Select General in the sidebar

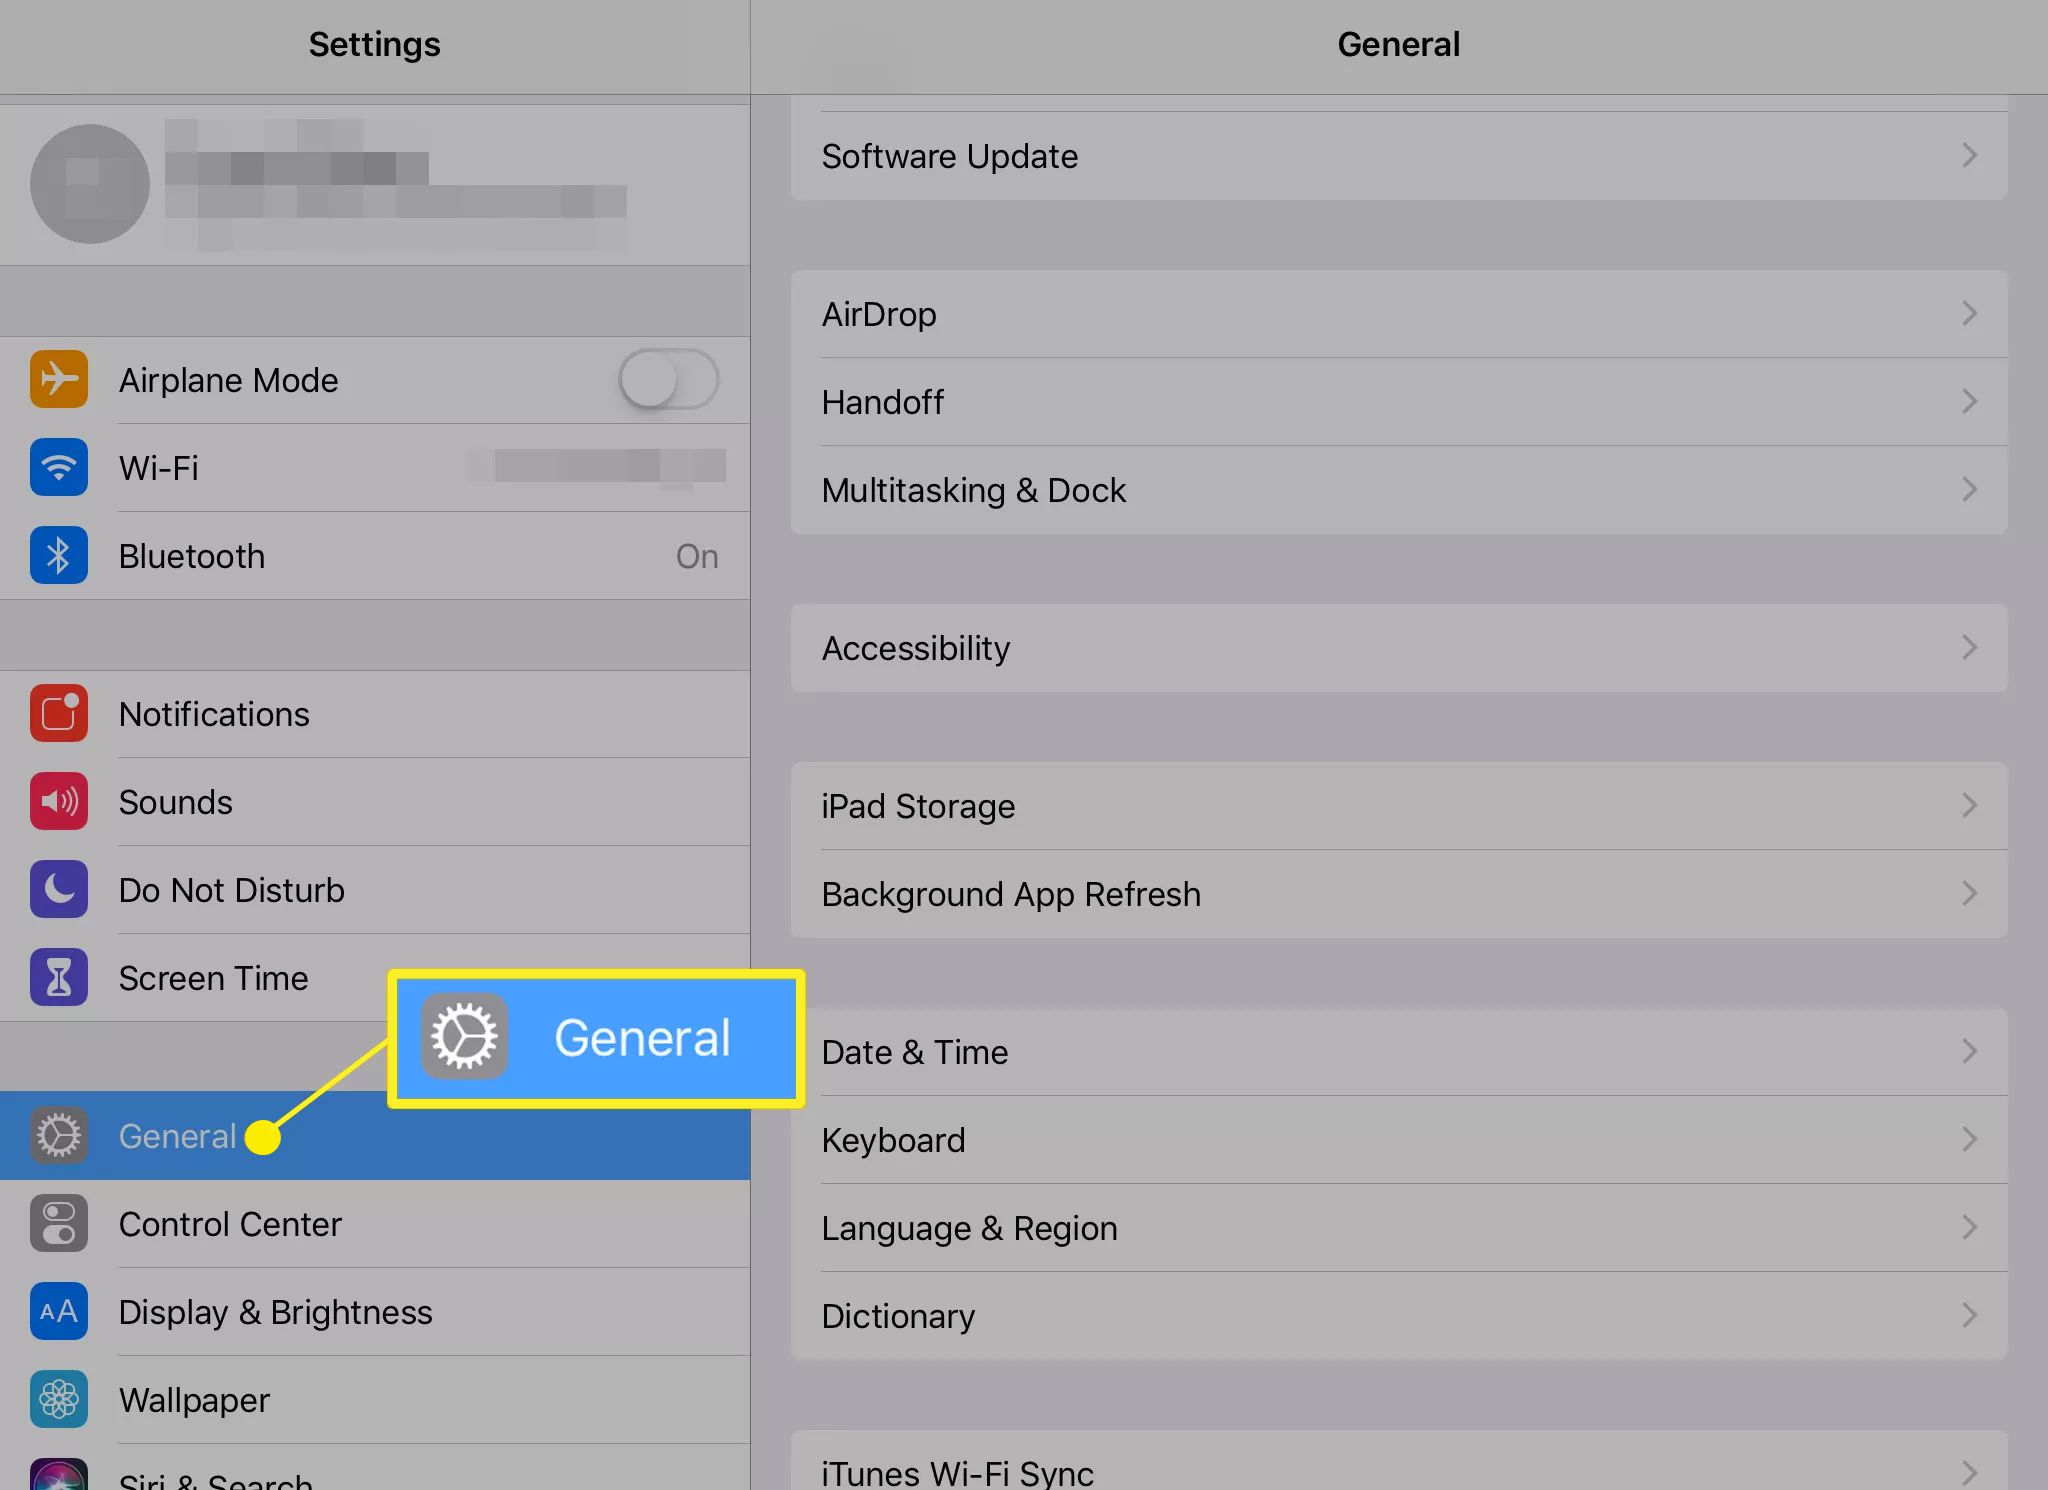375,1135
